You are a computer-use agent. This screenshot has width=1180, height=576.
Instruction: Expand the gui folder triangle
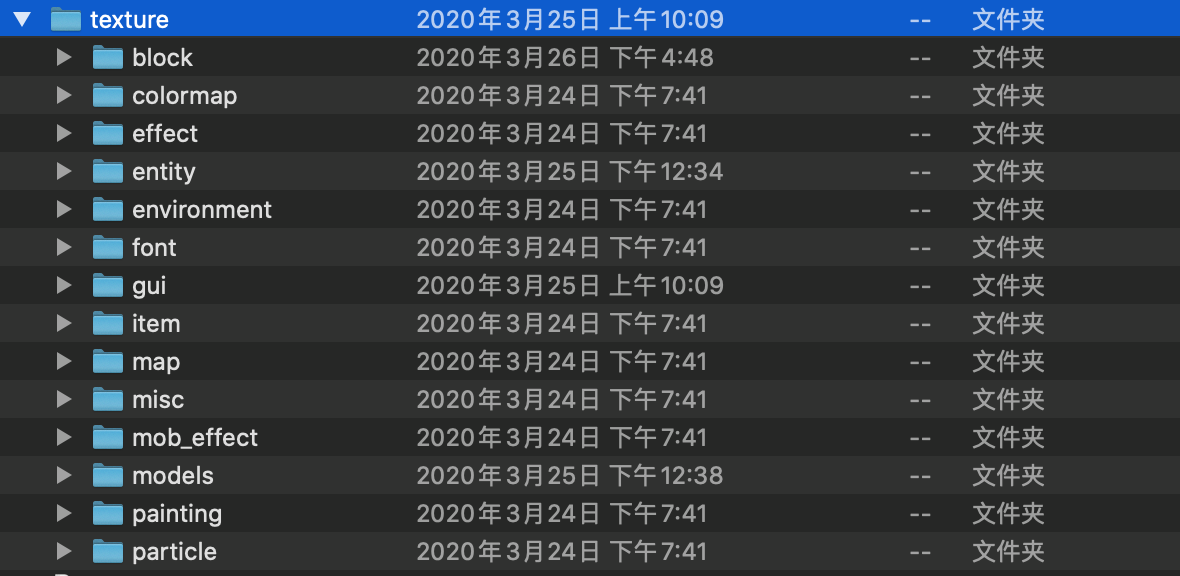click(x=64, y=285)
